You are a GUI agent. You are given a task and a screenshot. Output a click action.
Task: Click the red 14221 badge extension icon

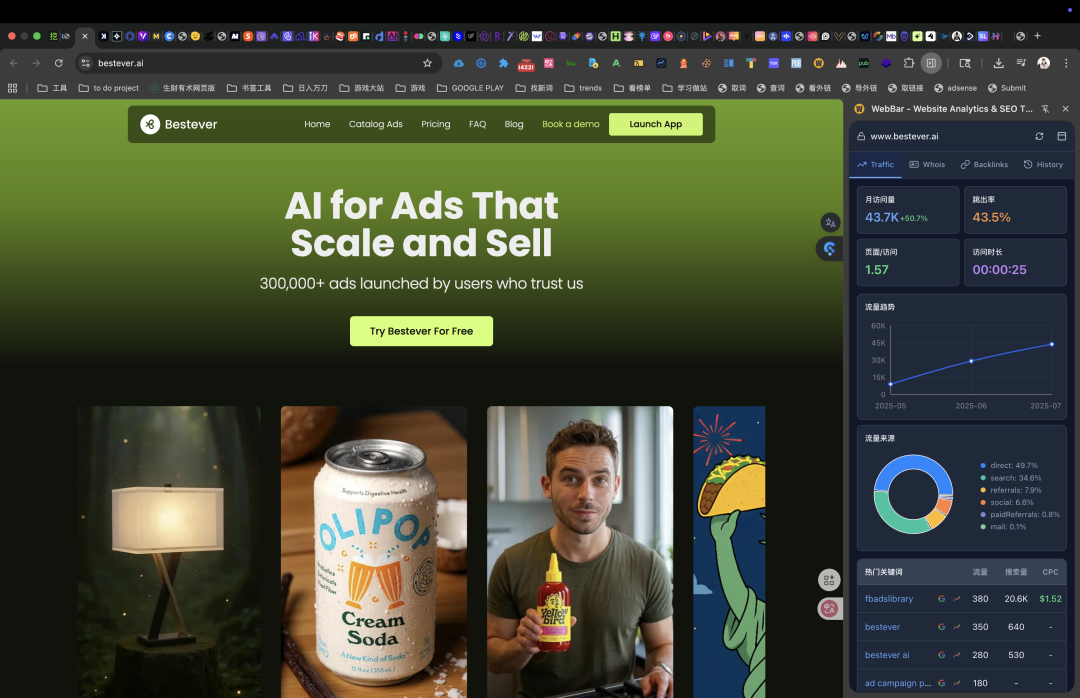point(526,64)
